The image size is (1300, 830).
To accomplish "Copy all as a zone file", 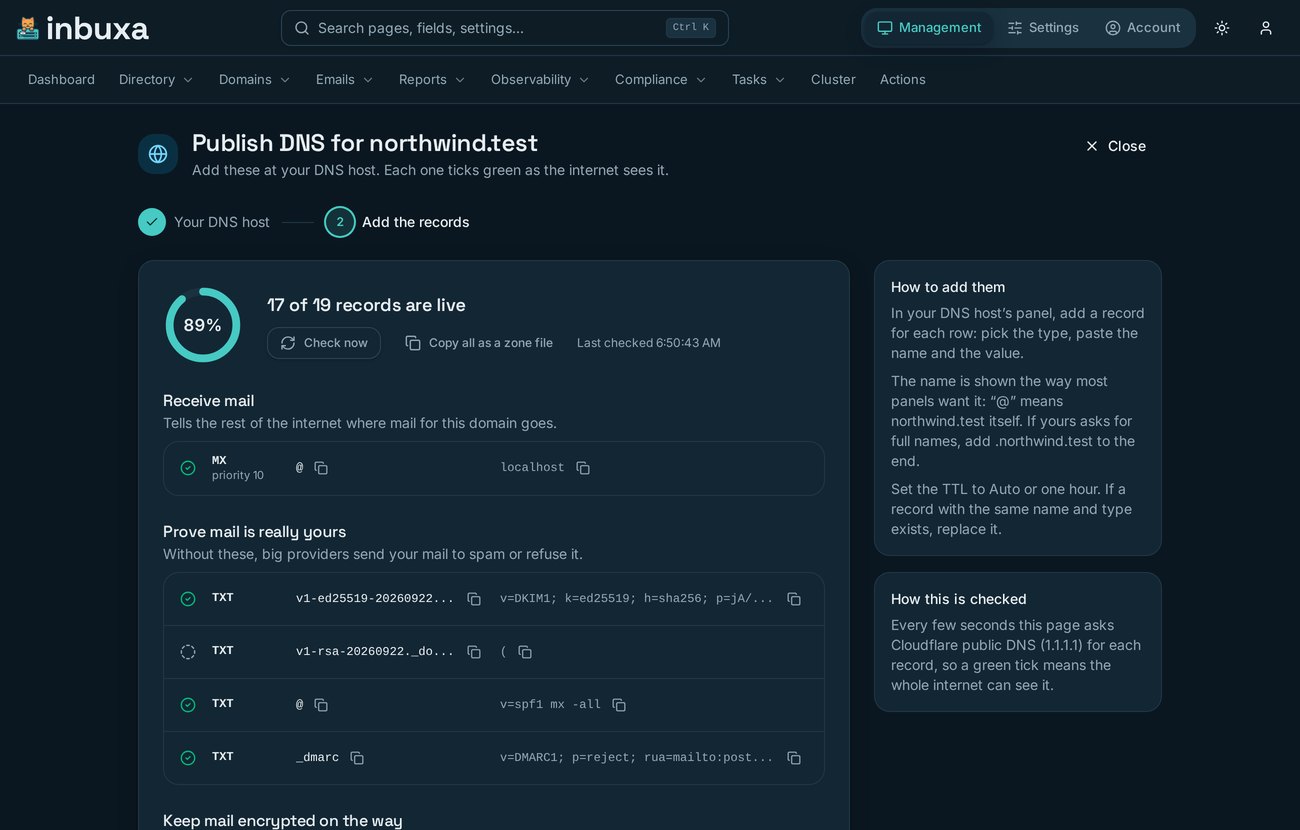I will (x=479, y=343).
